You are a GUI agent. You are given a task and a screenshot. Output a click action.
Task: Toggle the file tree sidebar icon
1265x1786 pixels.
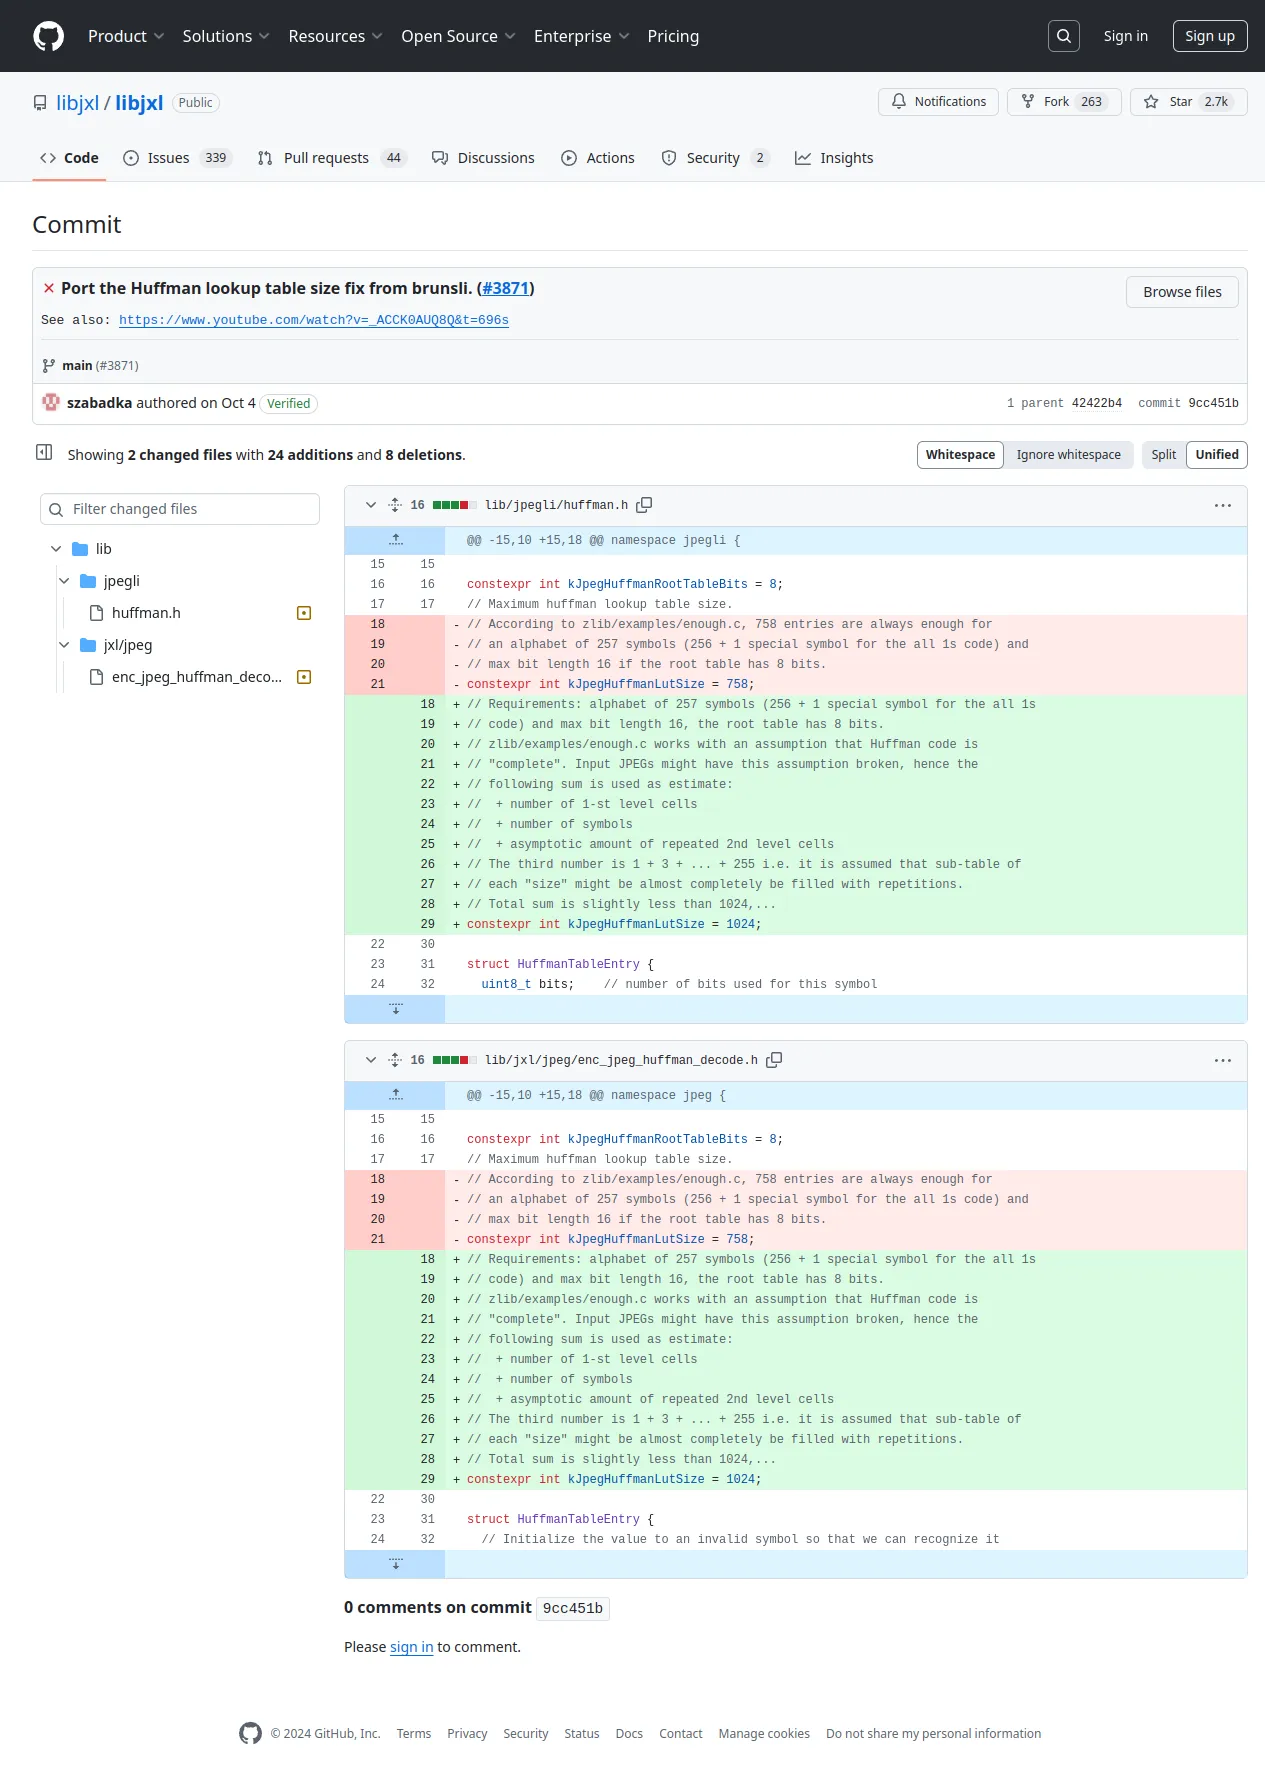coord(44,453)
